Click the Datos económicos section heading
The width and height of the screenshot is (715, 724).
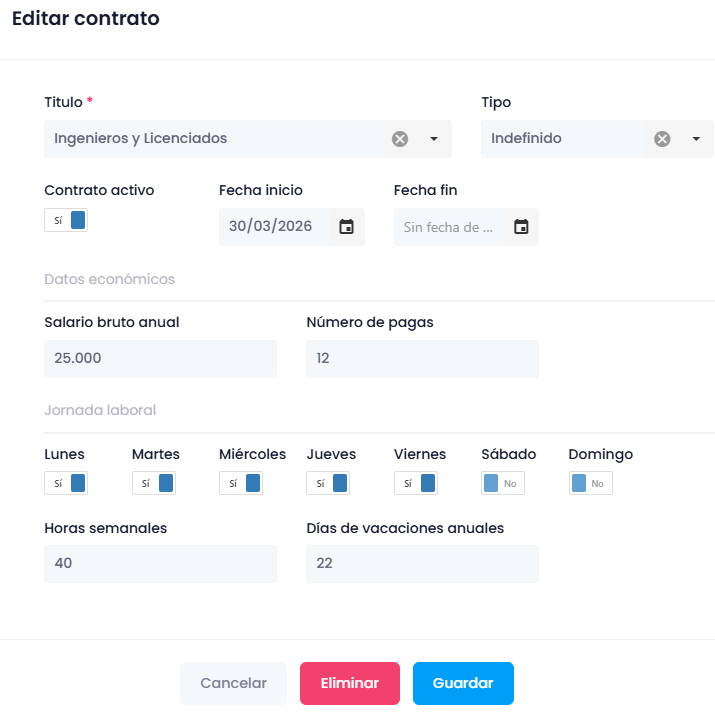[x=109, y=279]
